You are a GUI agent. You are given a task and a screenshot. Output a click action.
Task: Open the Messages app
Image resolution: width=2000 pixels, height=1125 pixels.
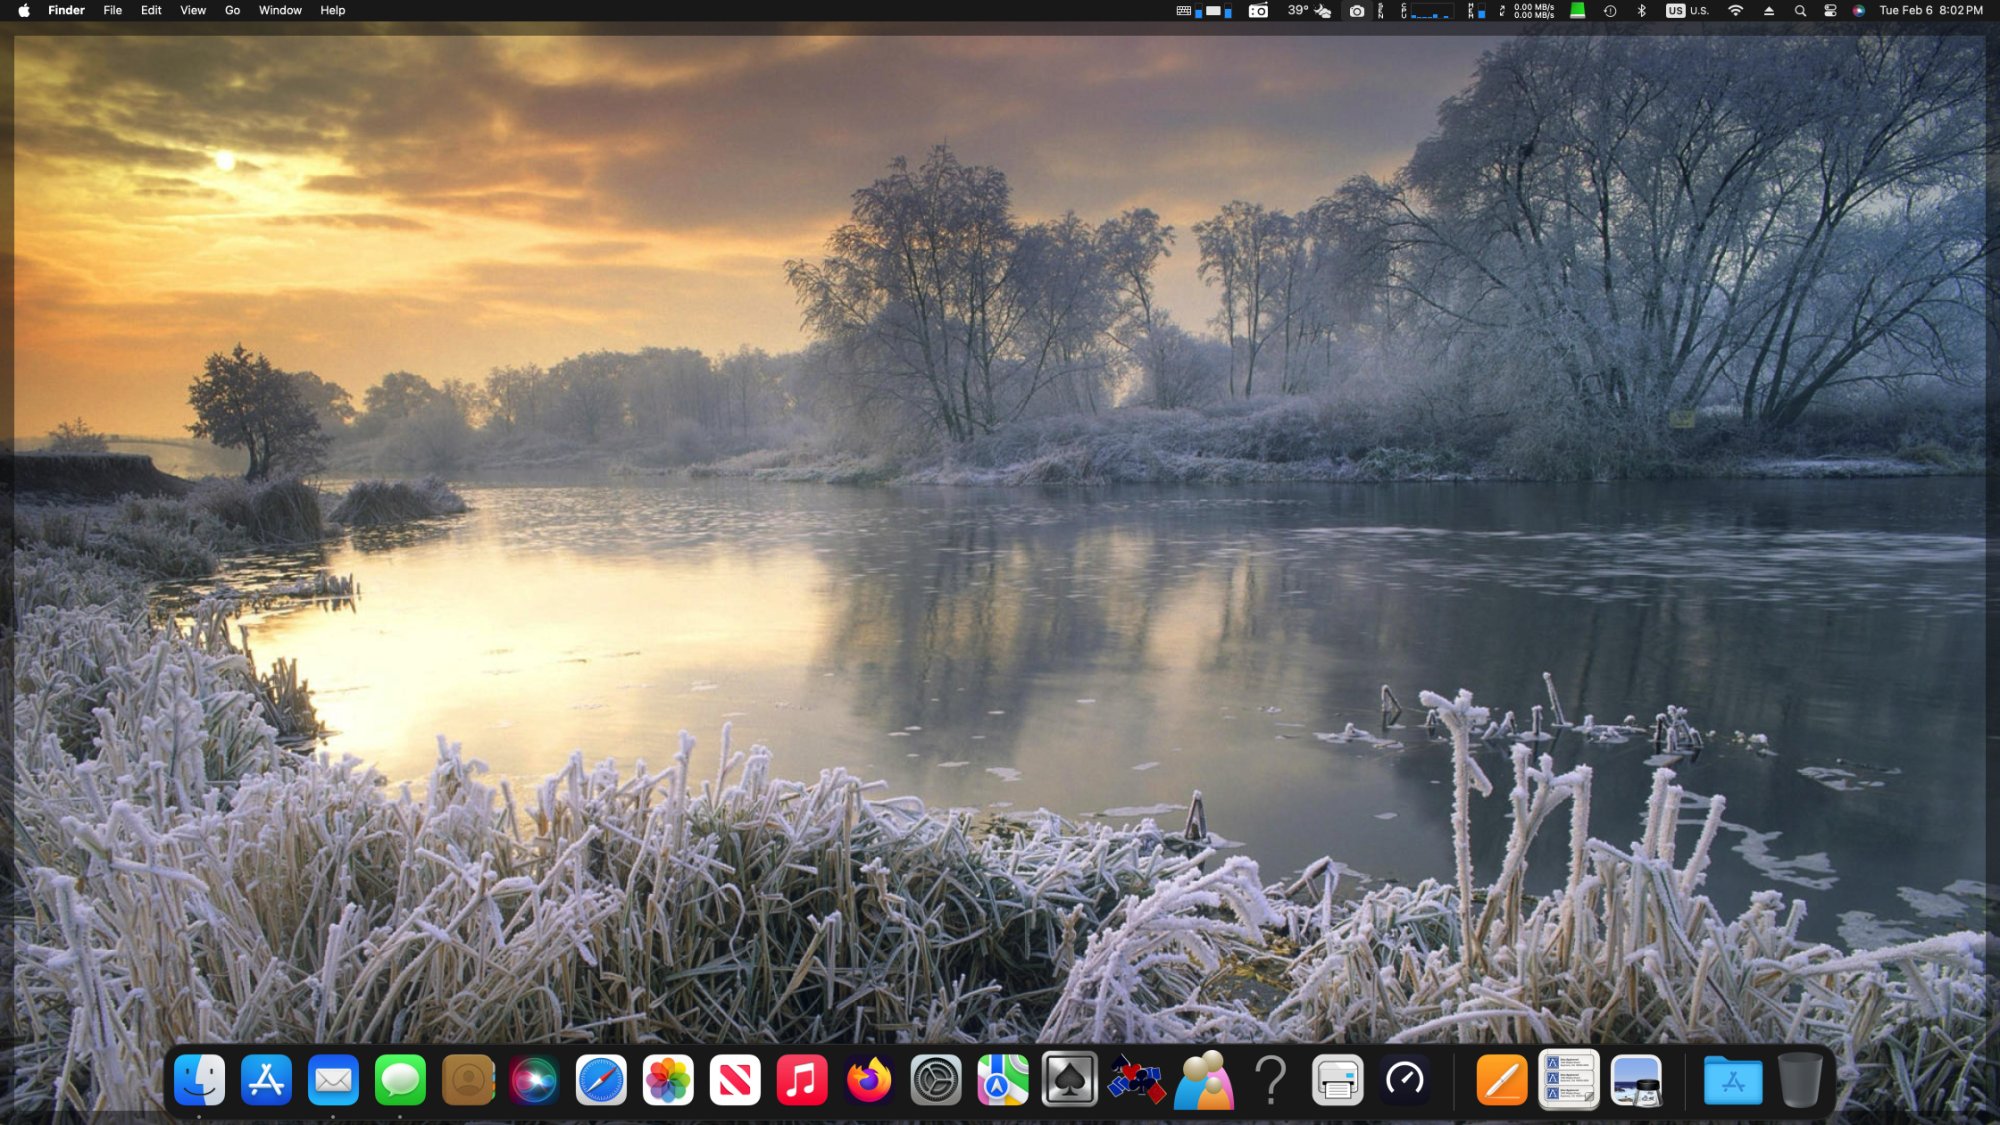click(400, 1080)
